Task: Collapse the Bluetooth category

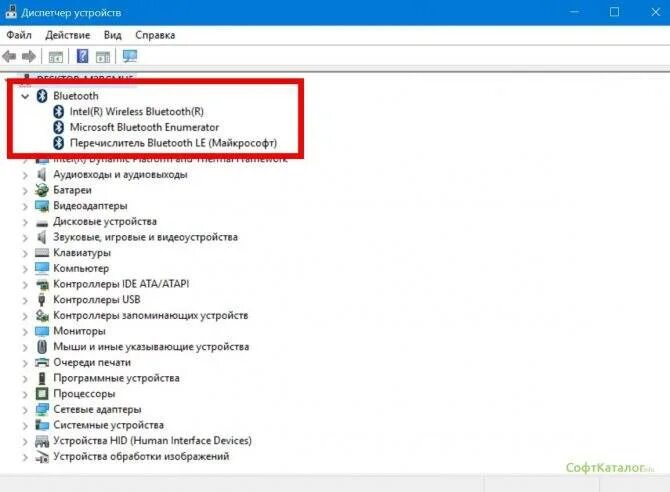Action: point(25,96)
